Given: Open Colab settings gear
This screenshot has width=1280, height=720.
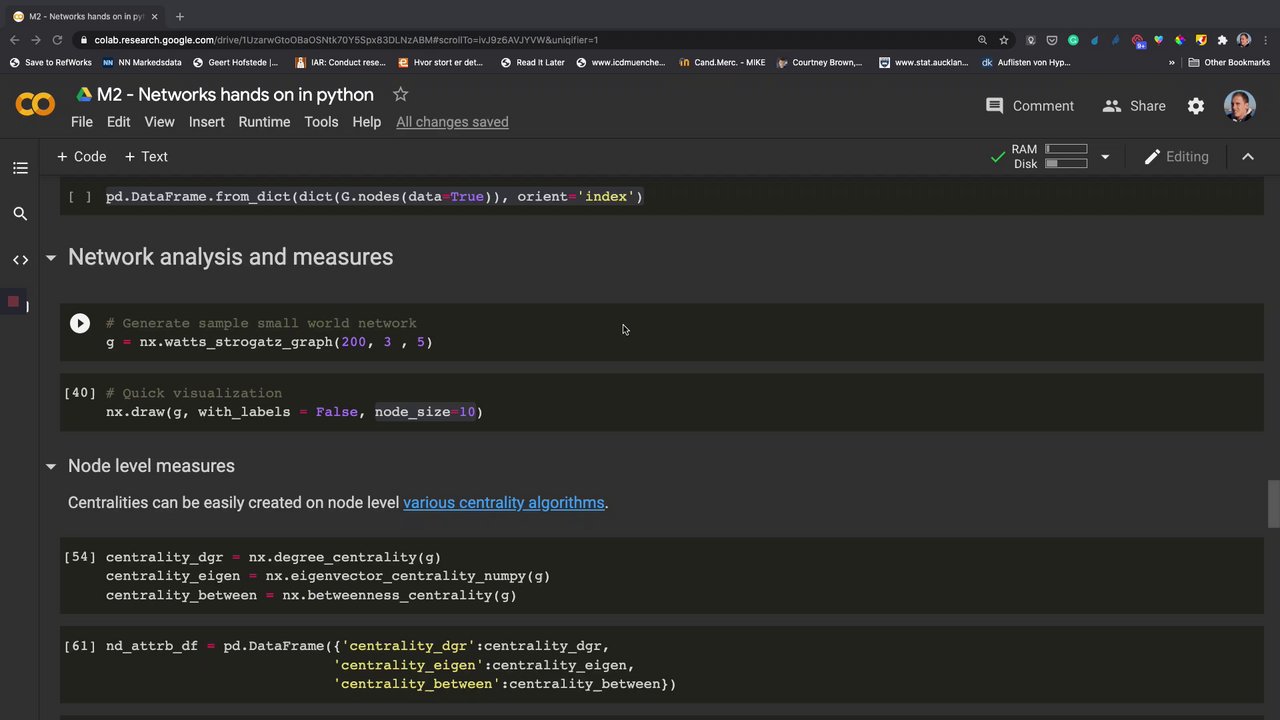Looking at the screenshot, I should point(1196,106).
